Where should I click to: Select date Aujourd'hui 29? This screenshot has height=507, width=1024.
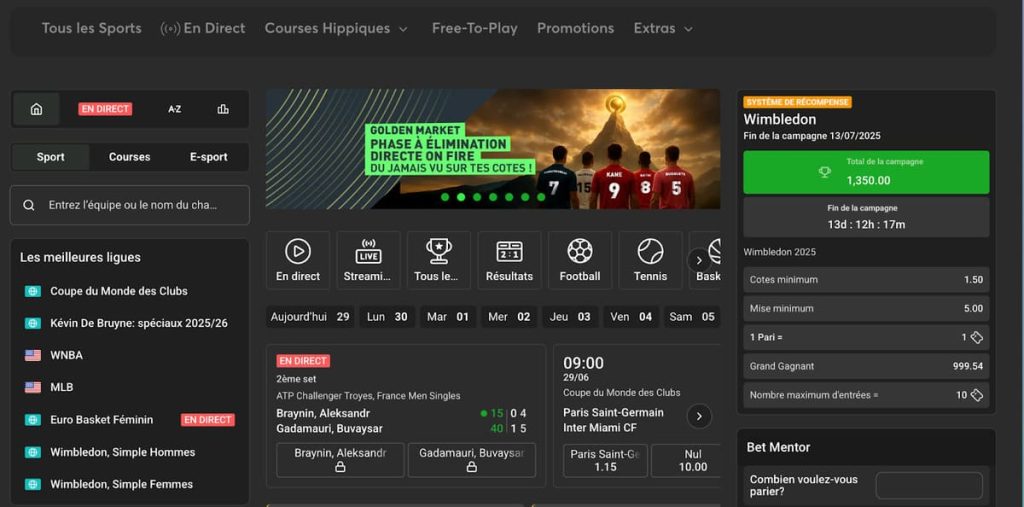click(310, 317)
